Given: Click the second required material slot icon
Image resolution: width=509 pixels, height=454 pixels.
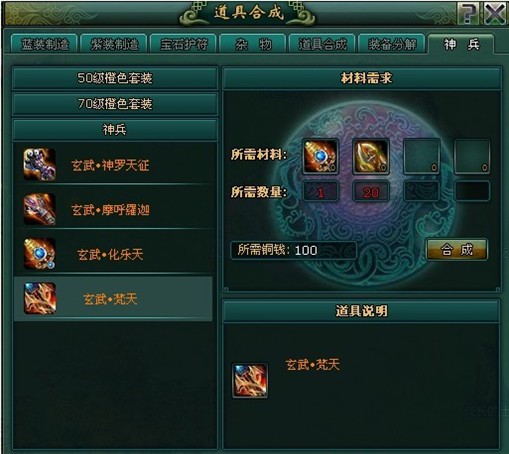Looking at the screenshot, I should click(371, 156).
